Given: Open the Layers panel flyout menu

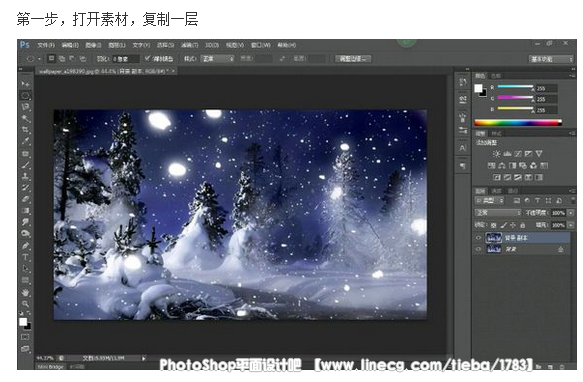Looking at the screenshot, I should 572,191.
